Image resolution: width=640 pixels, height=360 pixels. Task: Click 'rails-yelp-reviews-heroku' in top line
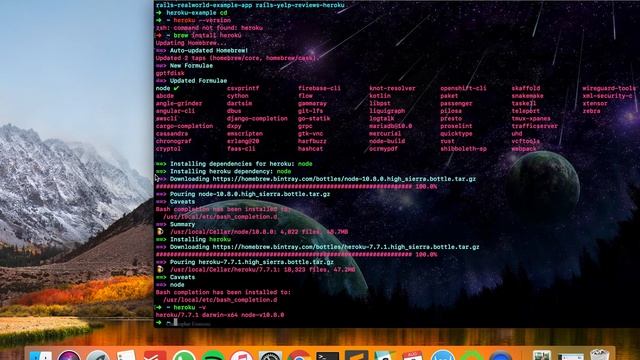(x=300, y=5)
